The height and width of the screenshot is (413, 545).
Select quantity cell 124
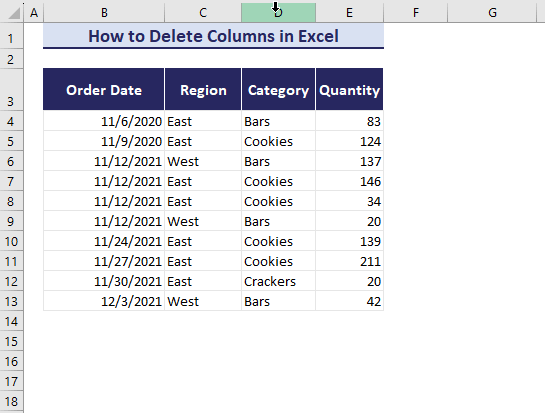pos(349,141)
